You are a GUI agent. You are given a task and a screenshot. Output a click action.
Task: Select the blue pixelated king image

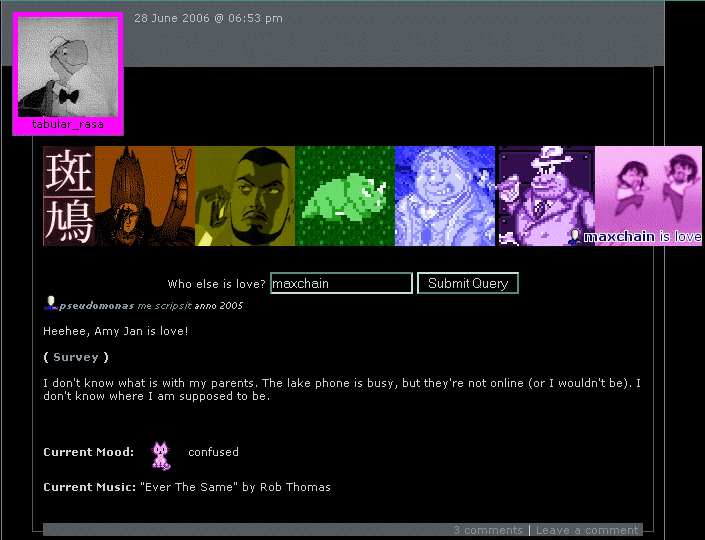446,196
